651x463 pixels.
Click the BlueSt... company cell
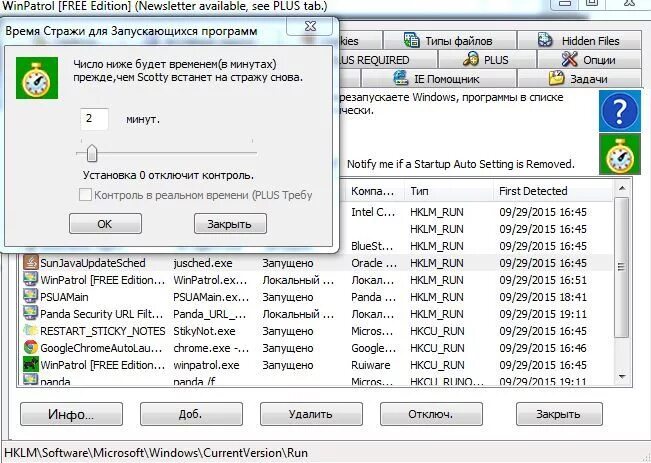(x=372, y=246)
